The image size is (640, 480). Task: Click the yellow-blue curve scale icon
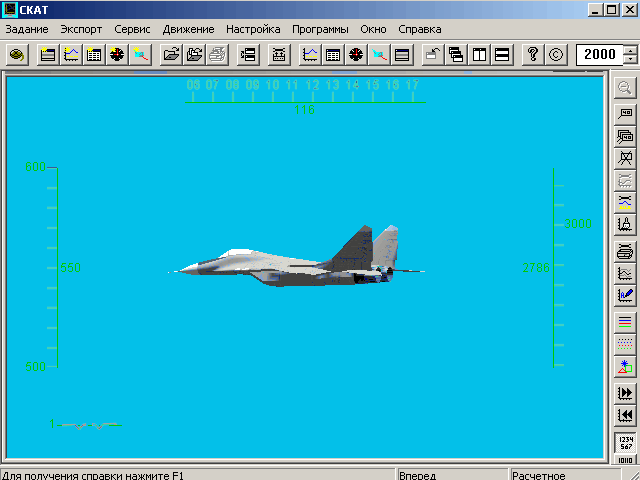pos(625,202)
